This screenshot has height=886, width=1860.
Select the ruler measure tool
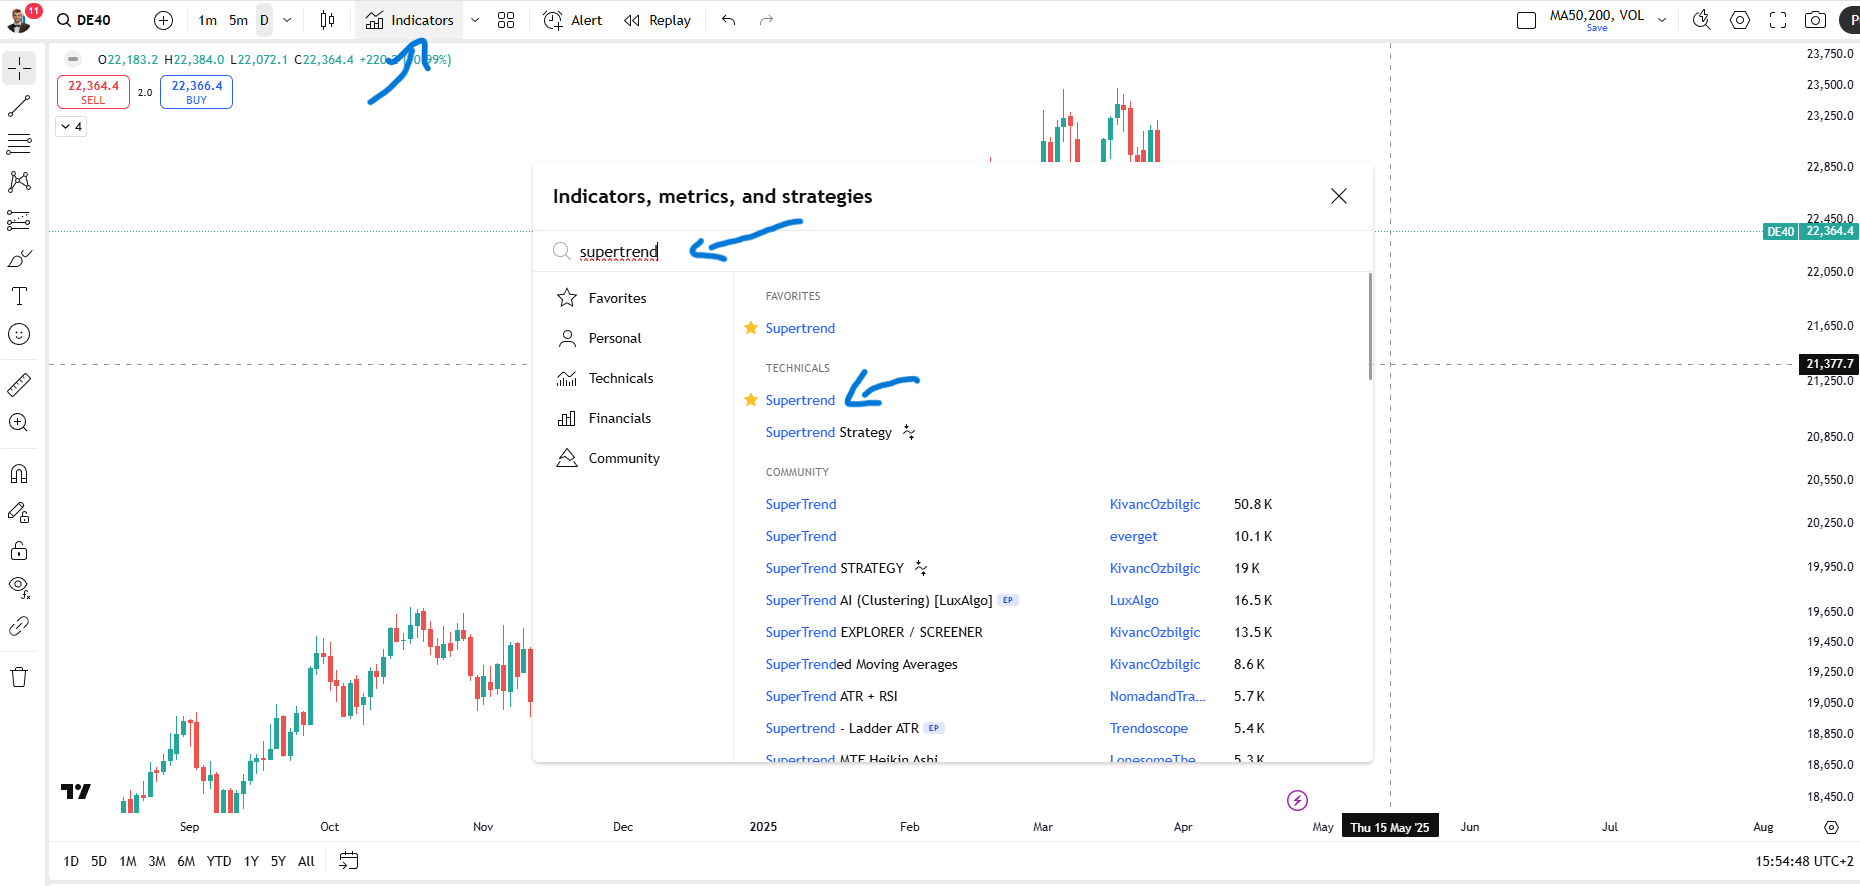coord(19,384)
